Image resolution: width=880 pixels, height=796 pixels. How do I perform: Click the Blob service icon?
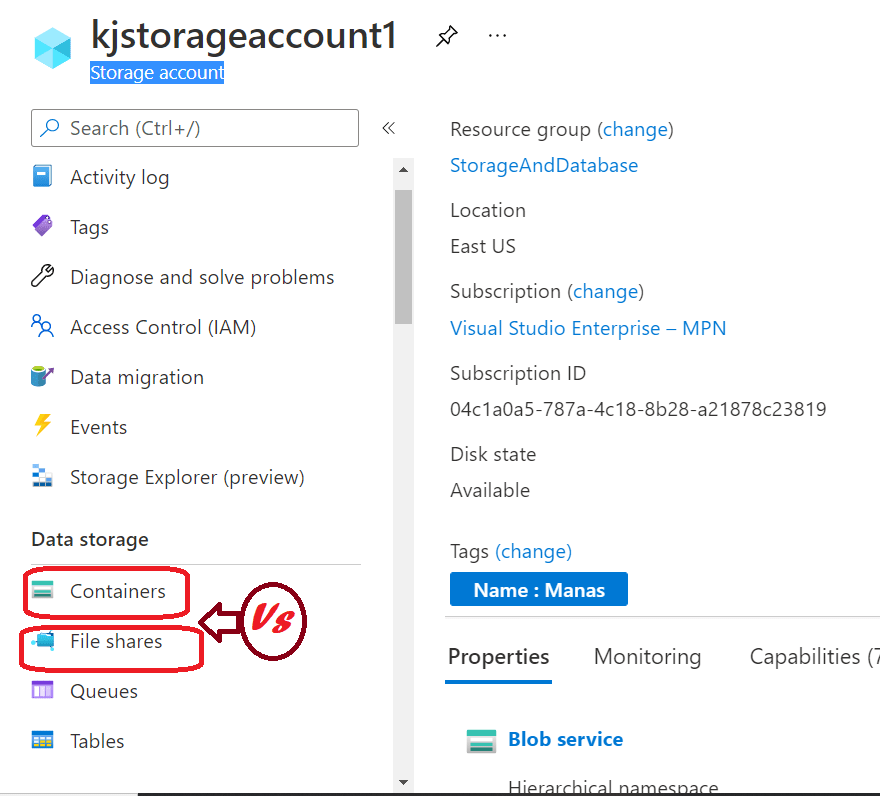click(482, 740)
